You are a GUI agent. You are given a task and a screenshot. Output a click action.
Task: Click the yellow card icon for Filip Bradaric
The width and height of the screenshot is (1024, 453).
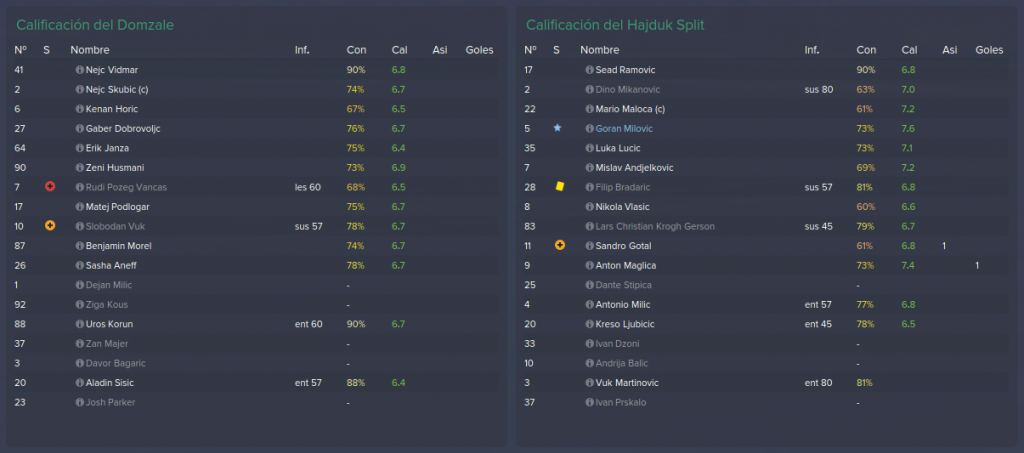pos(559,187)
